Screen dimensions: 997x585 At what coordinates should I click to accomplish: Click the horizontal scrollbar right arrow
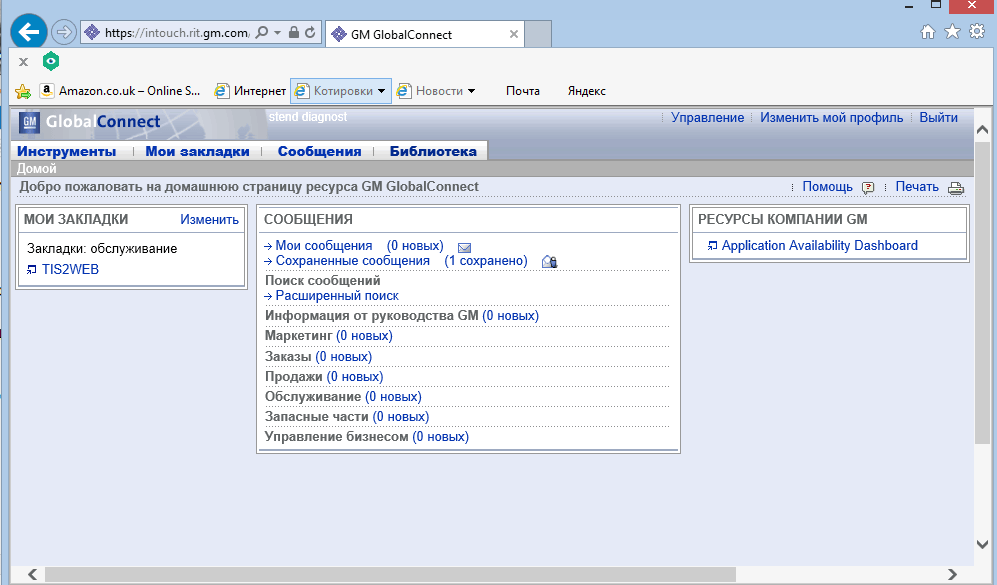point(952,575)
